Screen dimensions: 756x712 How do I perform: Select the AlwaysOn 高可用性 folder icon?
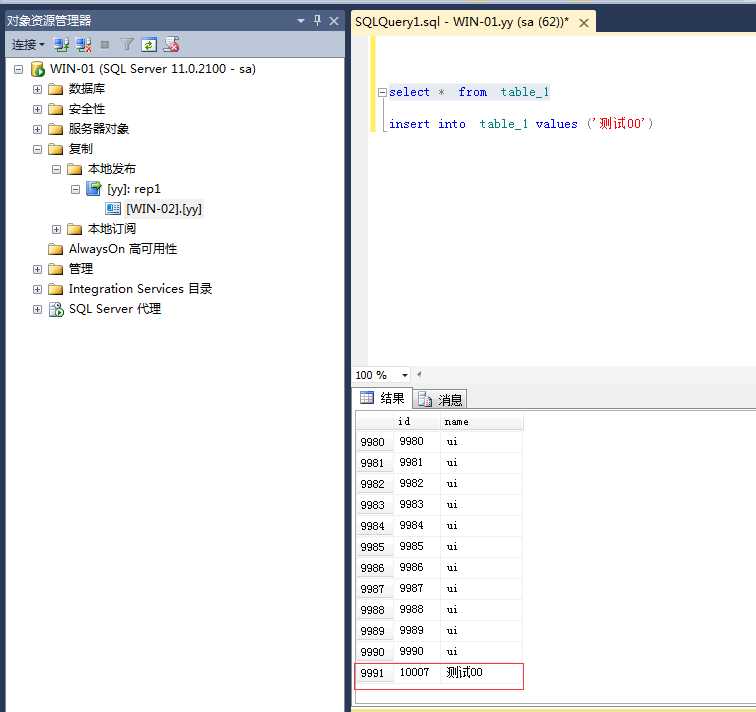pyautogui.click(x=55, y=249)
